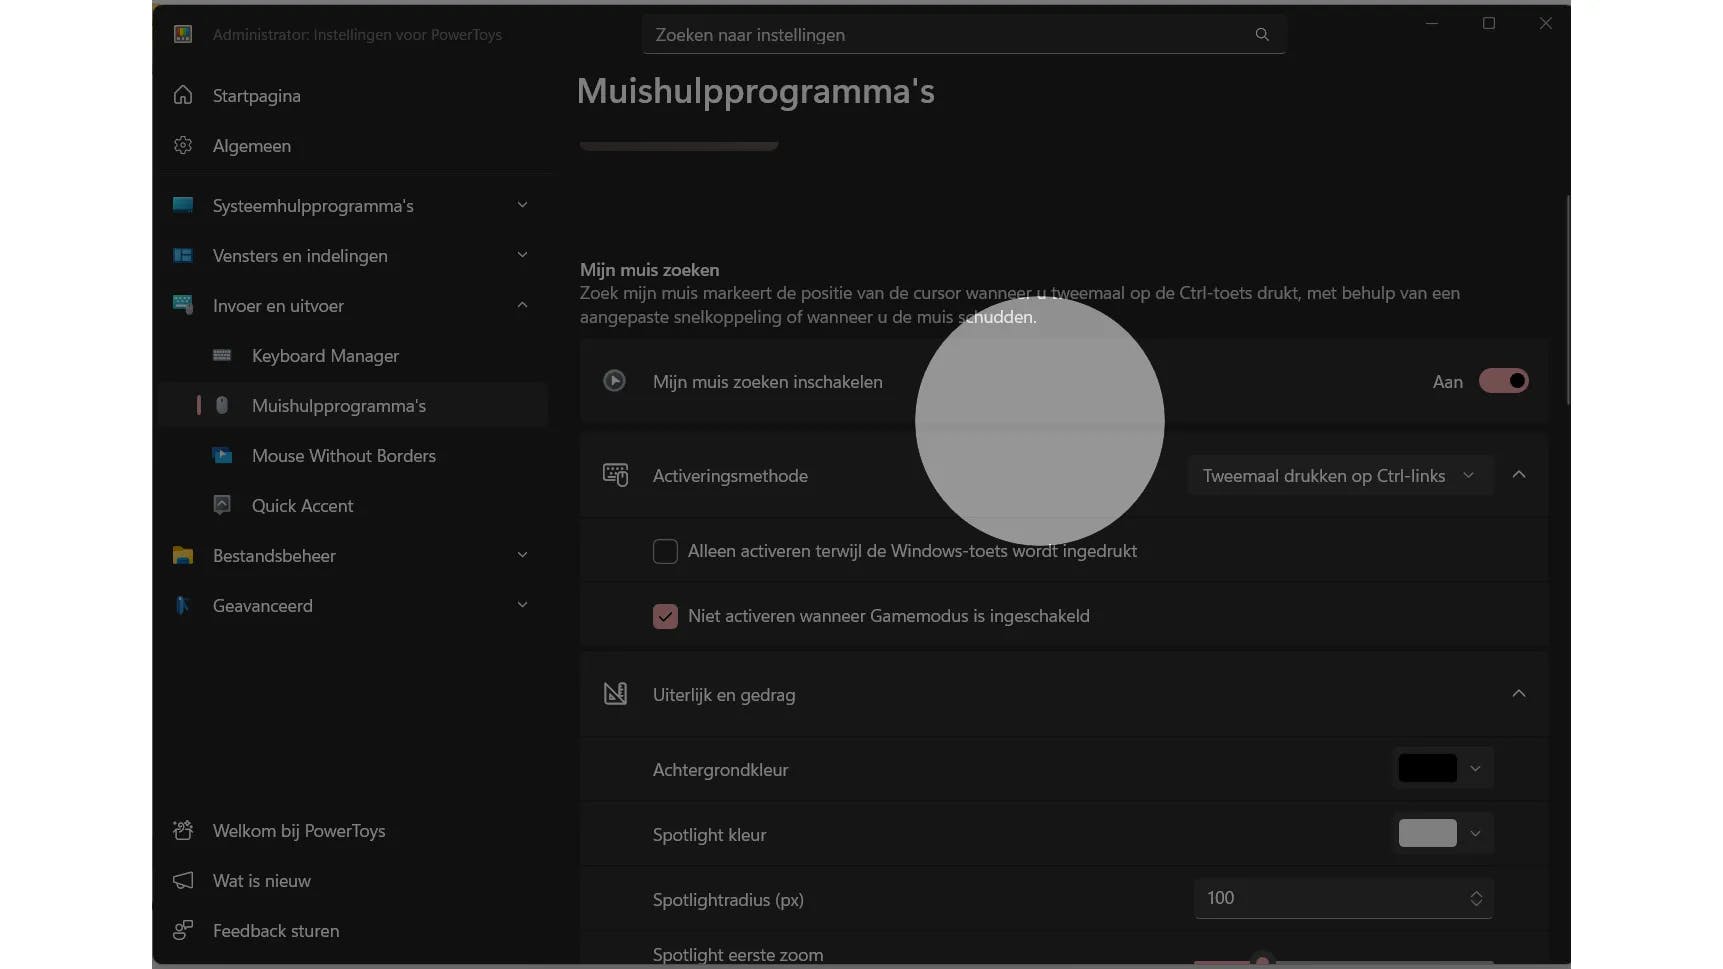Viewport: 1723px width, 969px height.
Task: Open the Spotlight kleur dropdown arrow
Action: 1475,834
